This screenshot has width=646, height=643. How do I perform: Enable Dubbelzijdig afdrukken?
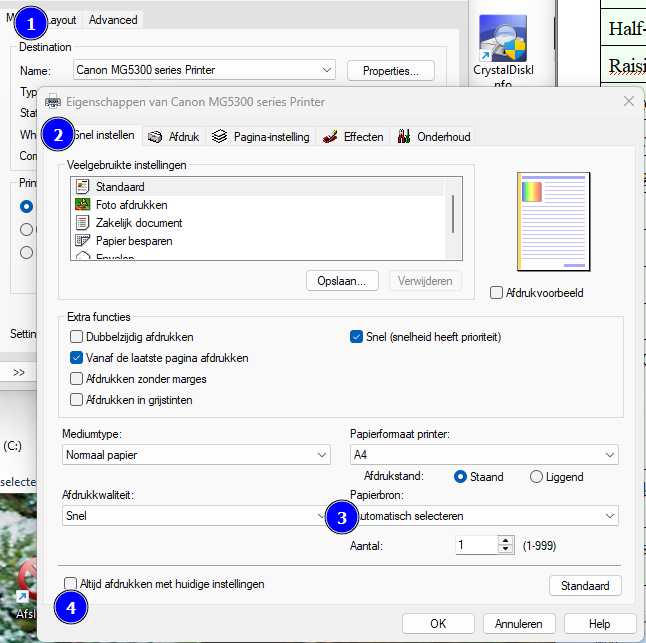[x=76, y=337]
